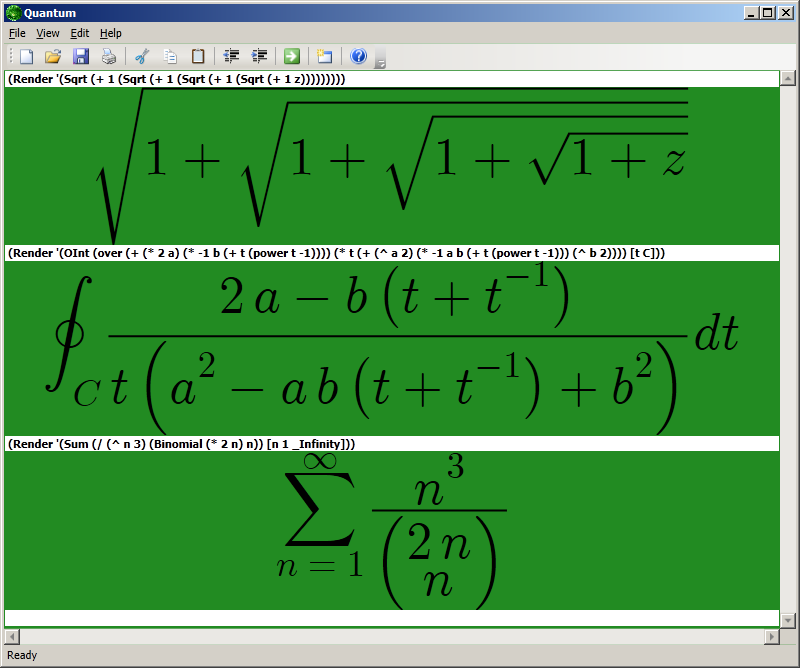Copy selection using the Copy icon
800x668 pixels.
click(170, 56)
